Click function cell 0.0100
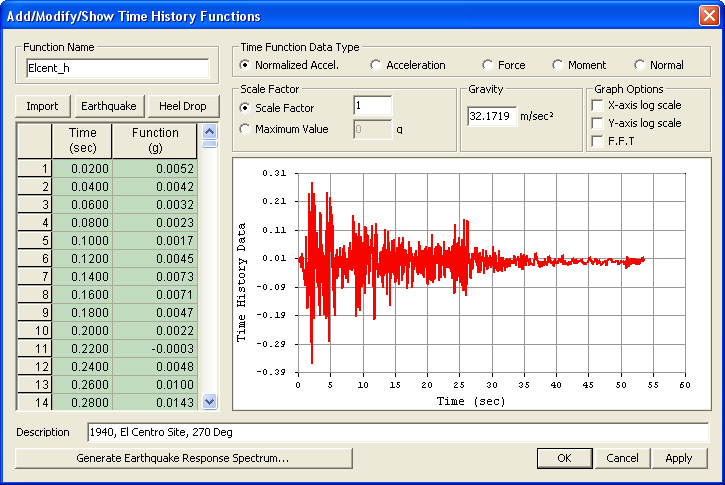 tap(155, 385)
